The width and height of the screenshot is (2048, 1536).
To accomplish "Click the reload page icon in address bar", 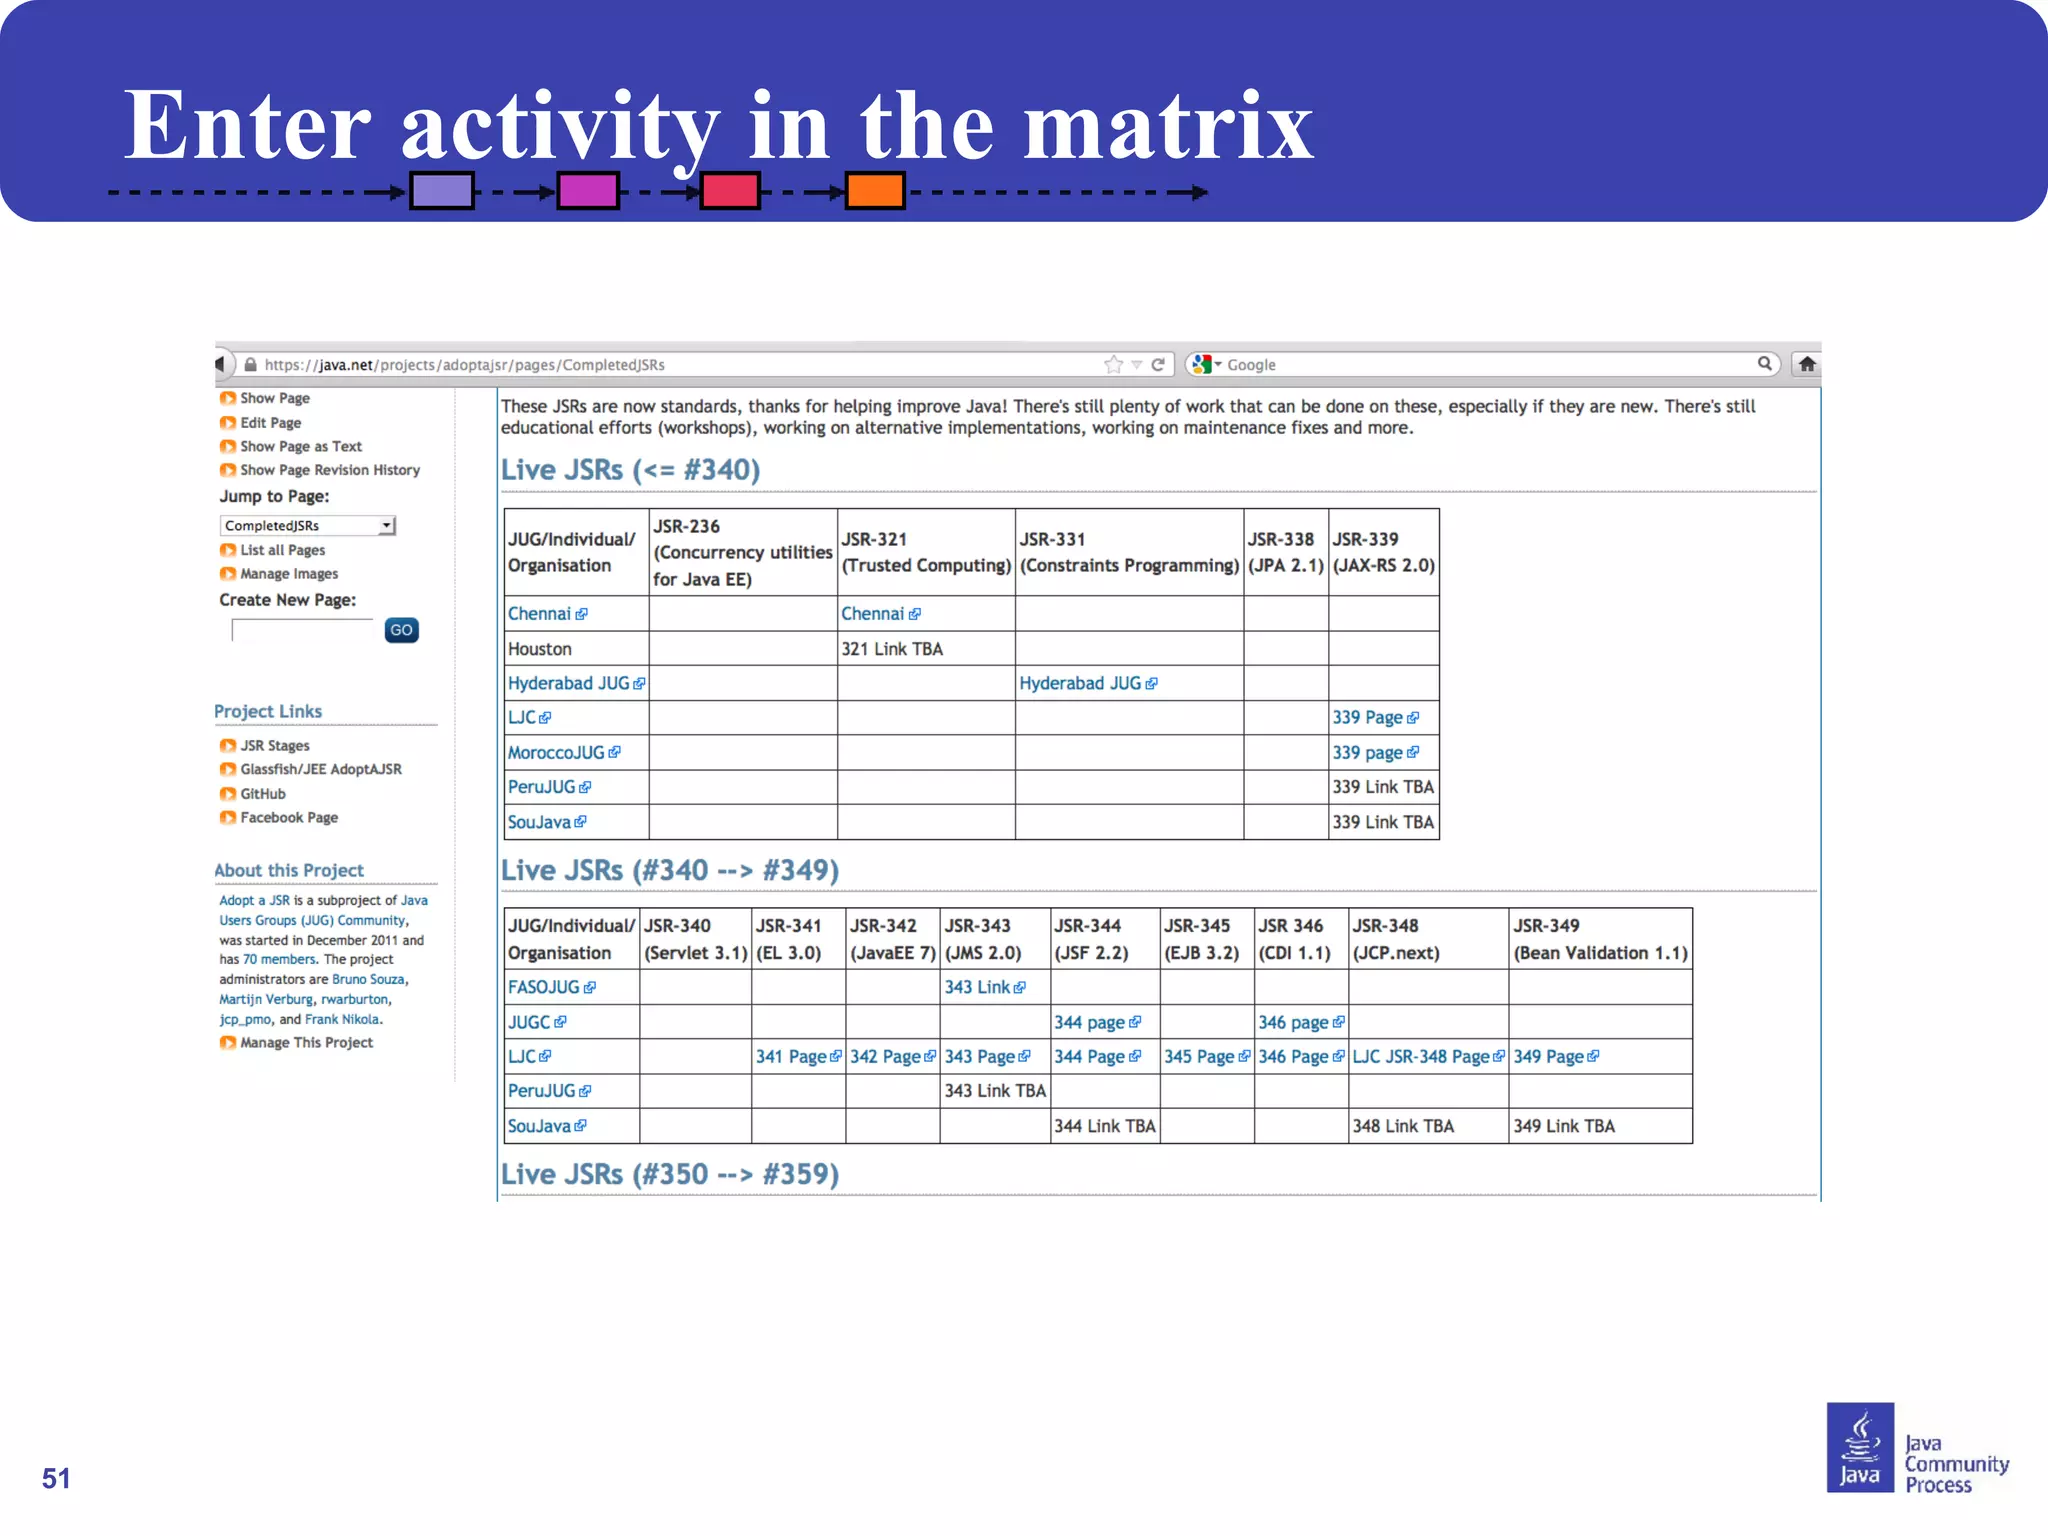I will coord(1158,365).
